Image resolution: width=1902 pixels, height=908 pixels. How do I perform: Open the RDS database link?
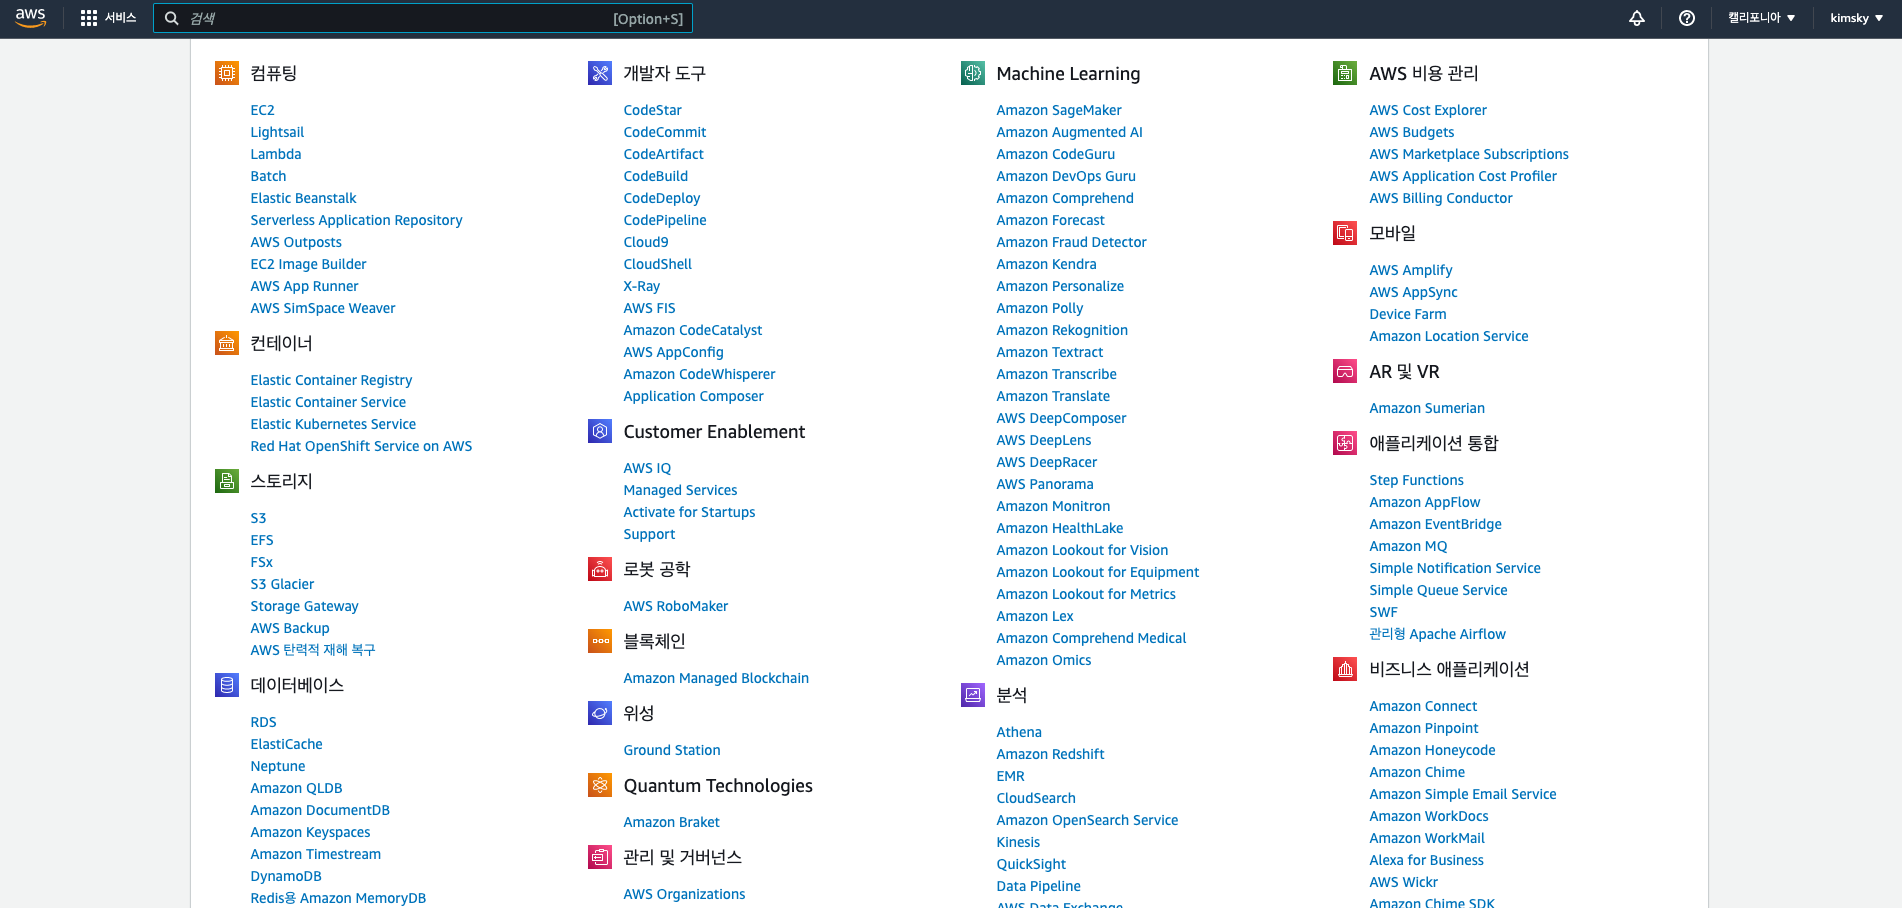(263, 722)
